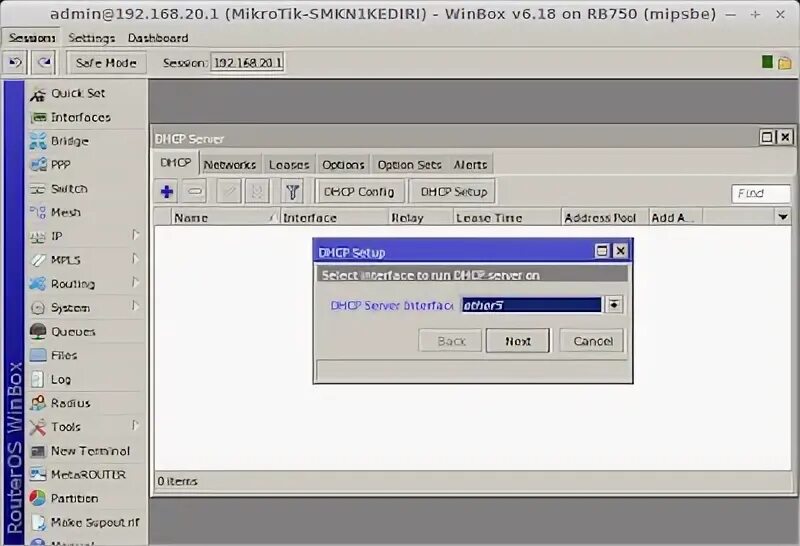Open the Dashboard menu
The image size is (800, 546).
click(158, 38)
